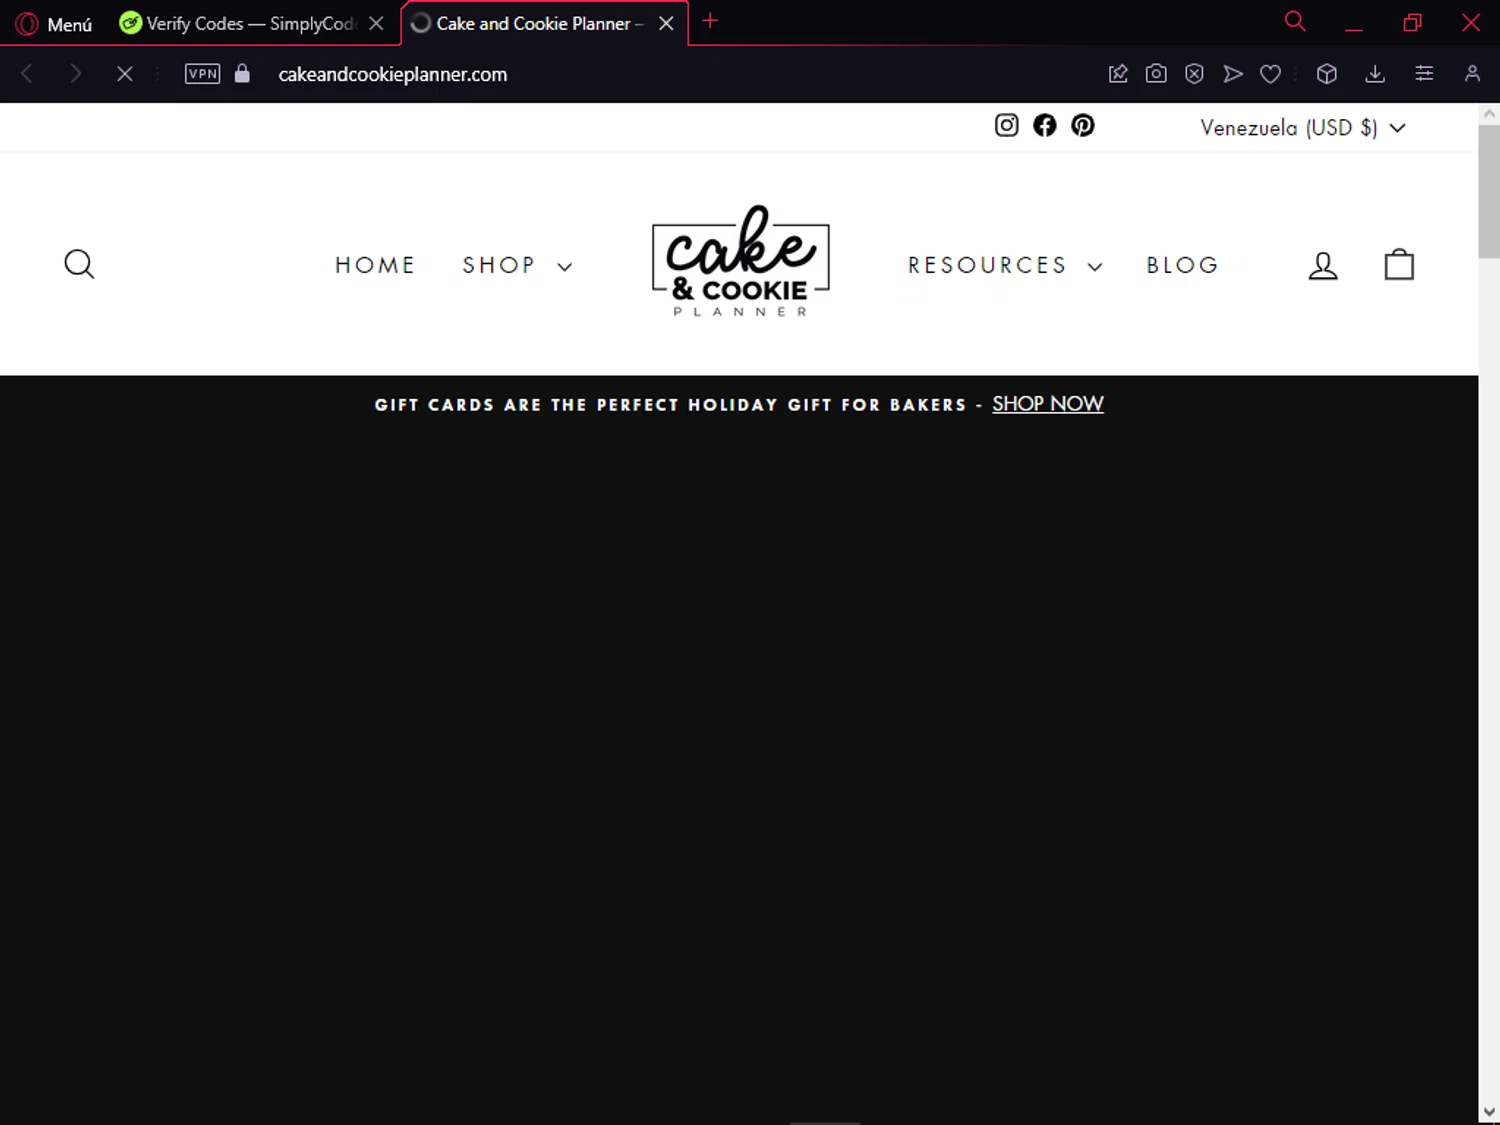This screenshot has height=1125, width=1500.
Task: Stop loading the page
Action: (125, 73)
